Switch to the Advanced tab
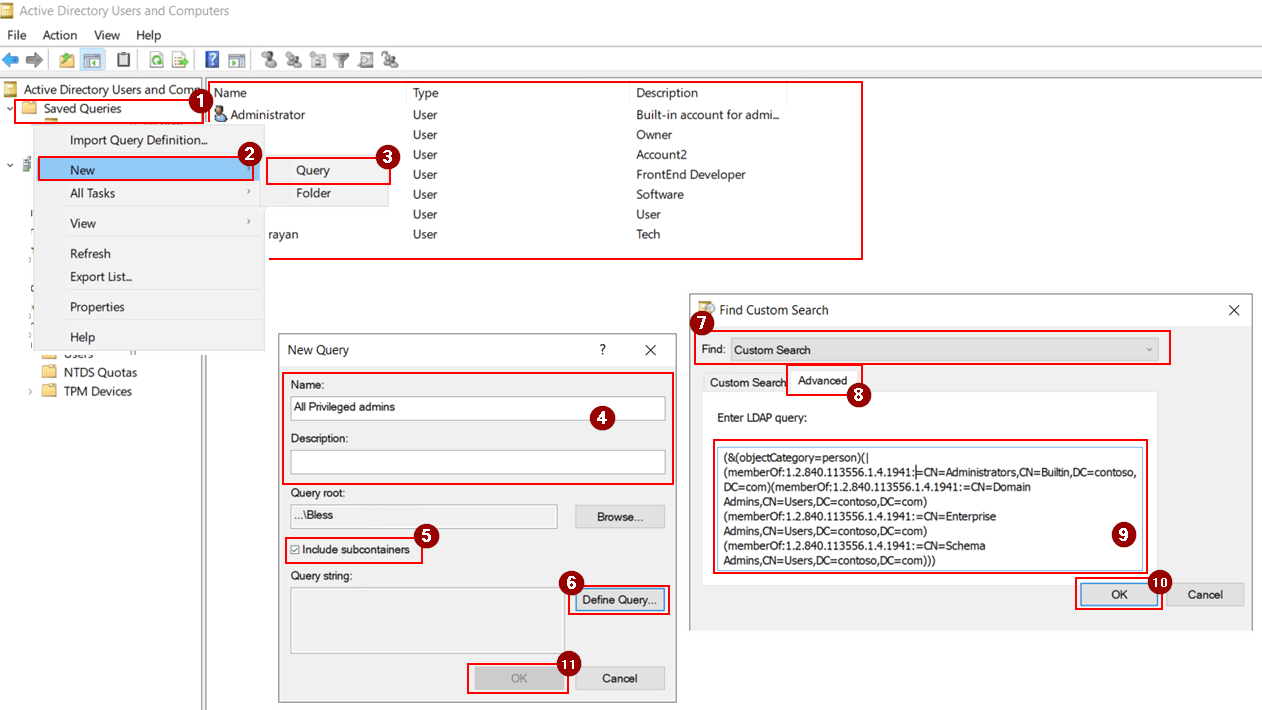1262x710 pixels. coord(824,381)
